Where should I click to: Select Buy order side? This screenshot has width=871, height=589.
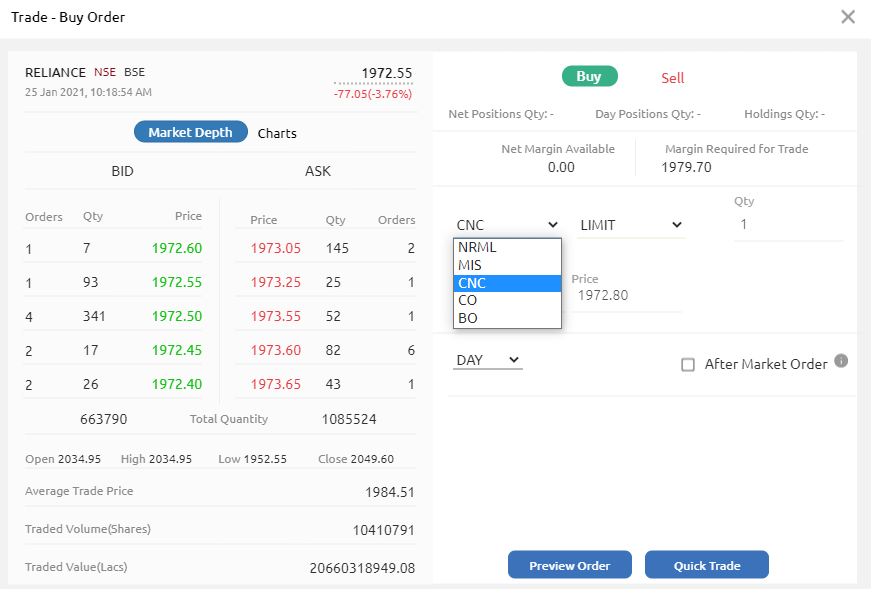point(589,76)
